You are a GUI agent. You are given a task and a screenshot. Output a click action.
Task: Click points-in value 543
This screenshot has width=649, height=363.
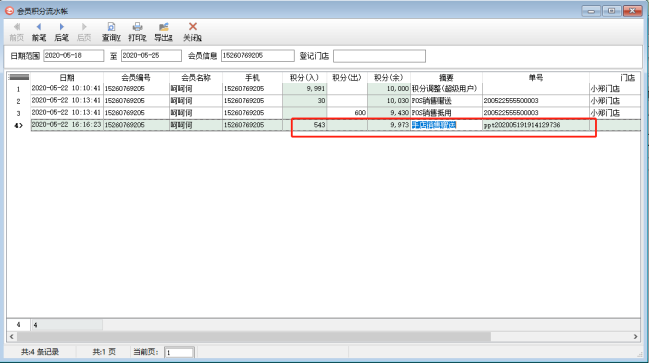point(319,125)
